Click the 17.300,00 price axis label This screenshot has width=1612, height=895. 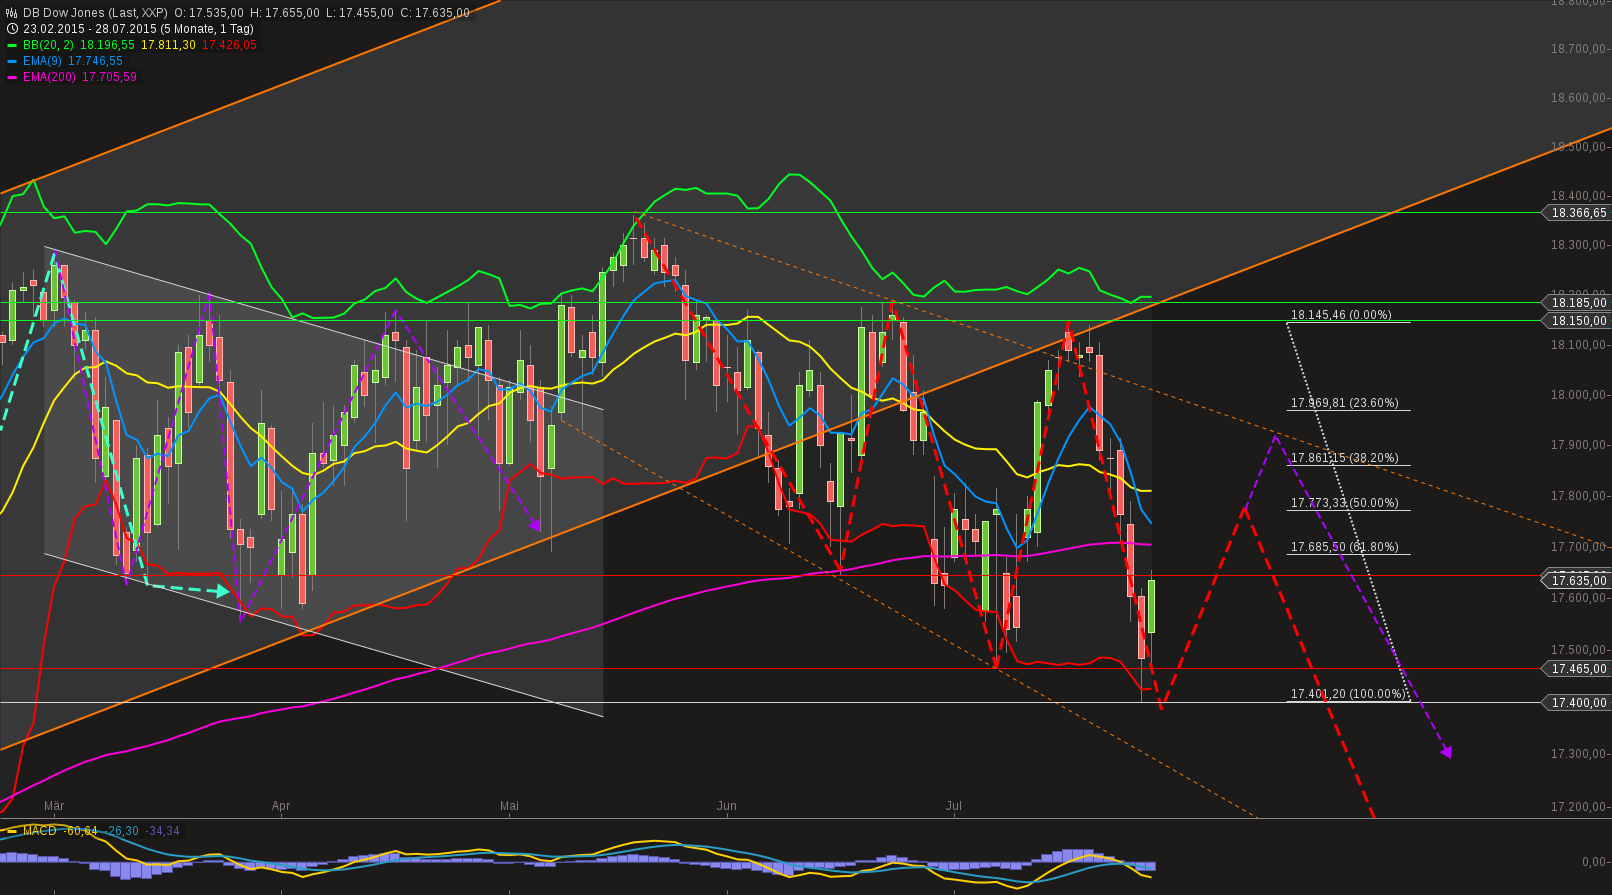[x=1578, y=754]
